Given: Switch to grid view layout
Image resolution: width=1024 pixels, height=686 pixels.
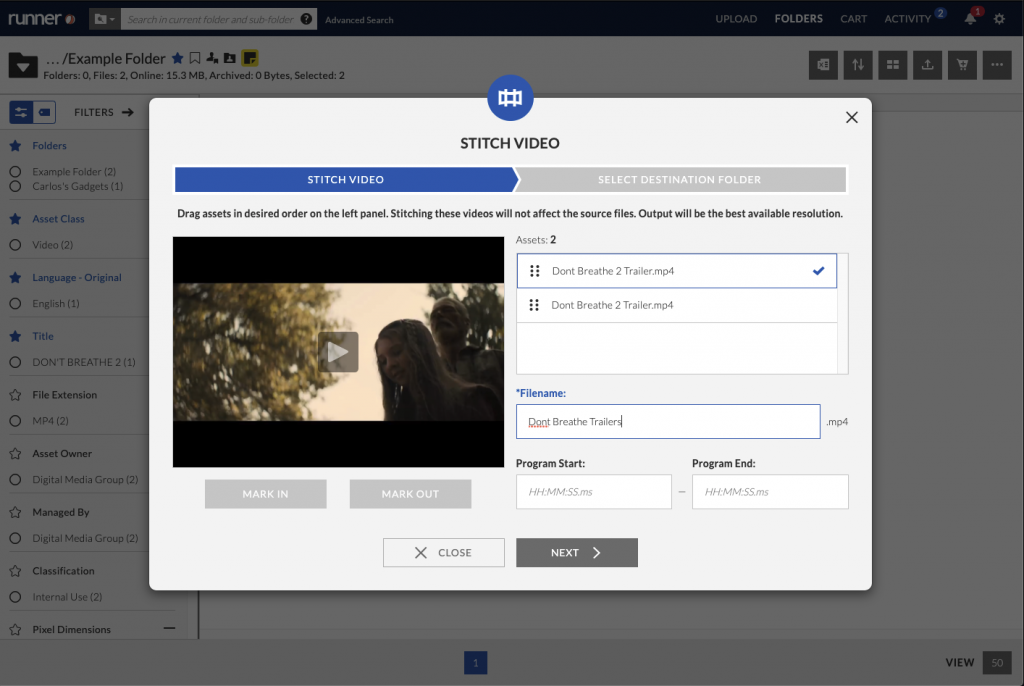Looking at the screenshot, I should (x=893, y=65).
